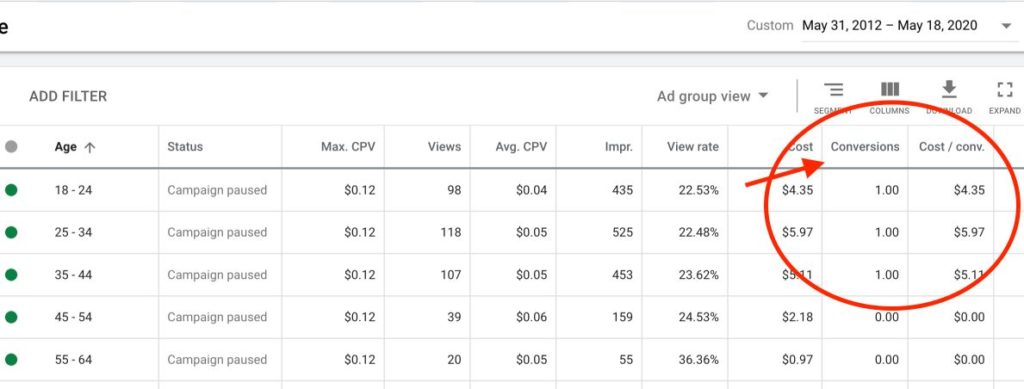Open the Columns icon
The height and width of the screenshot is (389, 1024).
tap(889, 89)
